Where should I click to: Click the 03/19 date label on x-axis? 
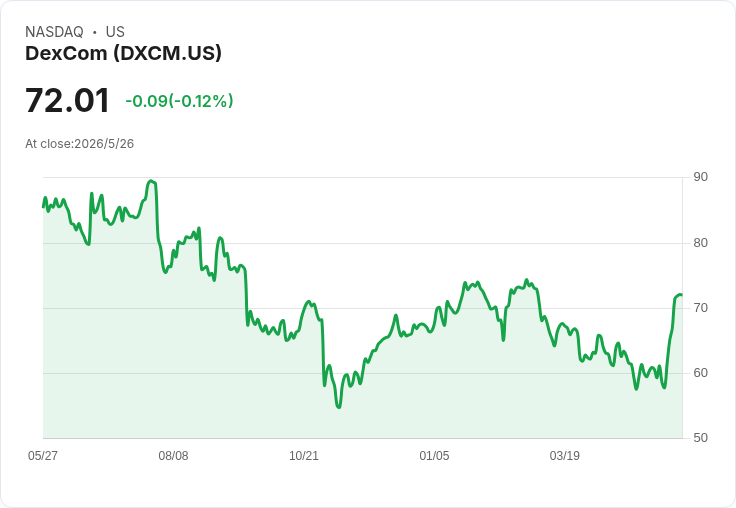click(x=565, y=455)
